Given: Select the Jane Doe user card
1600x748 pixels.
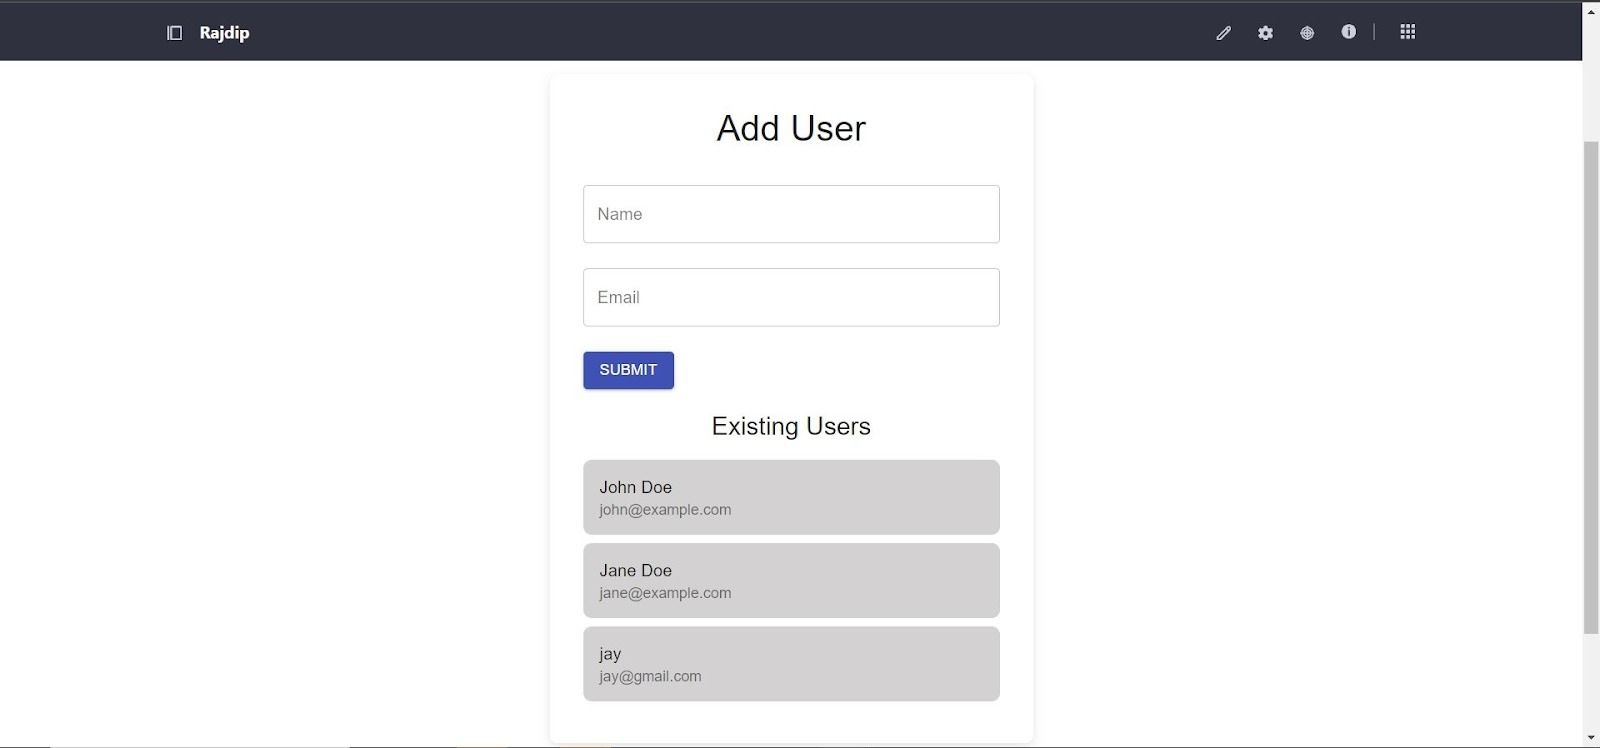Looking at the screenshot, I should pos(791,580).
